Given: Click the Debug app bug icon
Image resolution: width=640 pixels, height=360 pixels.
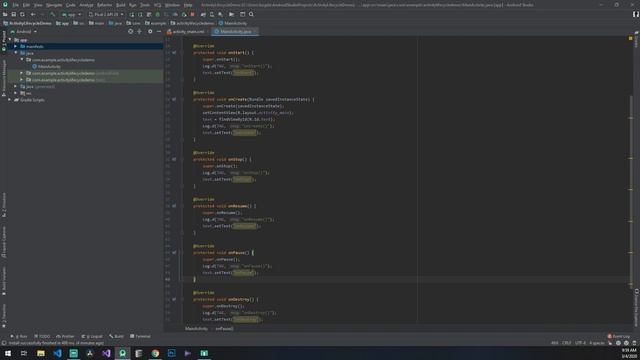Looking at the screenshot, I should (x=158, y=14).
